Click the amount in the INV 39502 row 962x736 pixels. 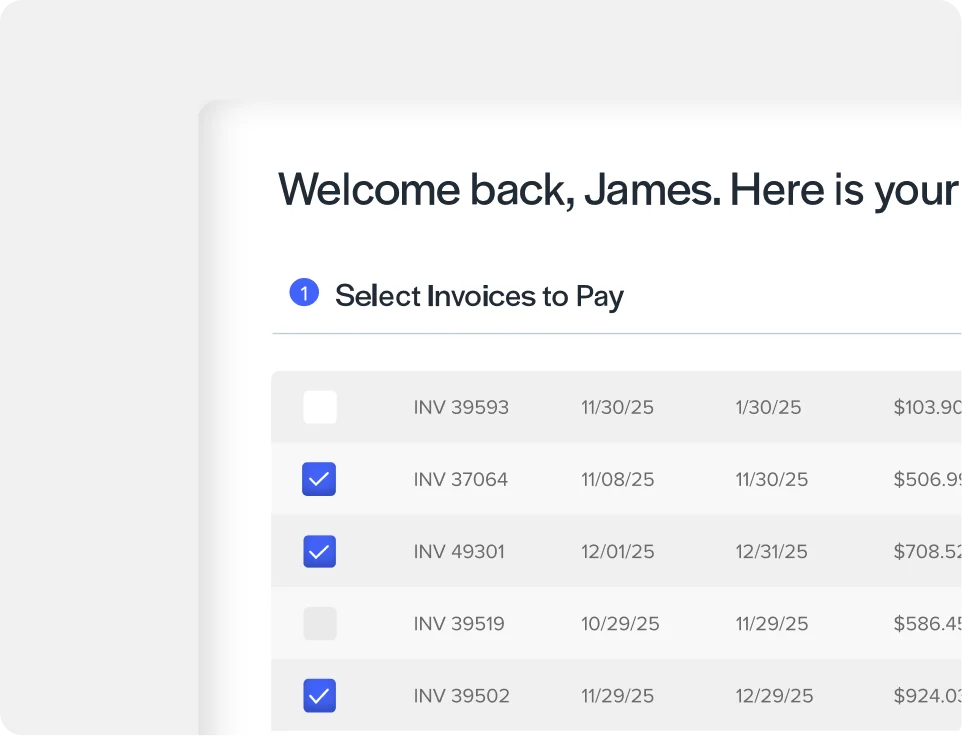(927, 696)
